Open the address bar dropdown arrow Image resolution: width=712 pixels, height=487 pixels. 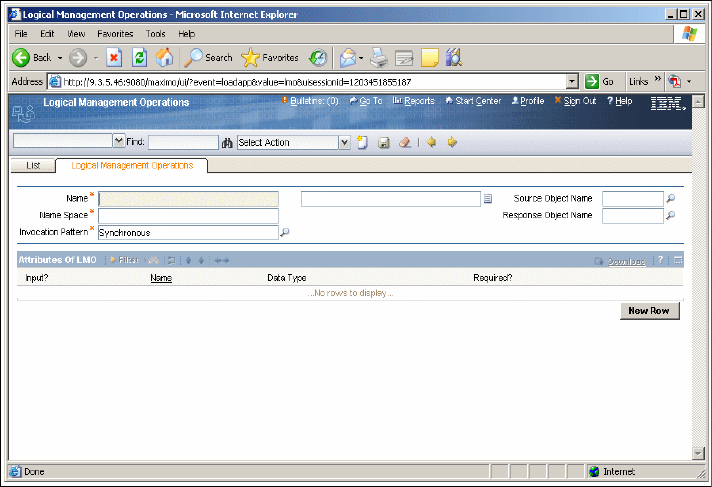[573, 82]
